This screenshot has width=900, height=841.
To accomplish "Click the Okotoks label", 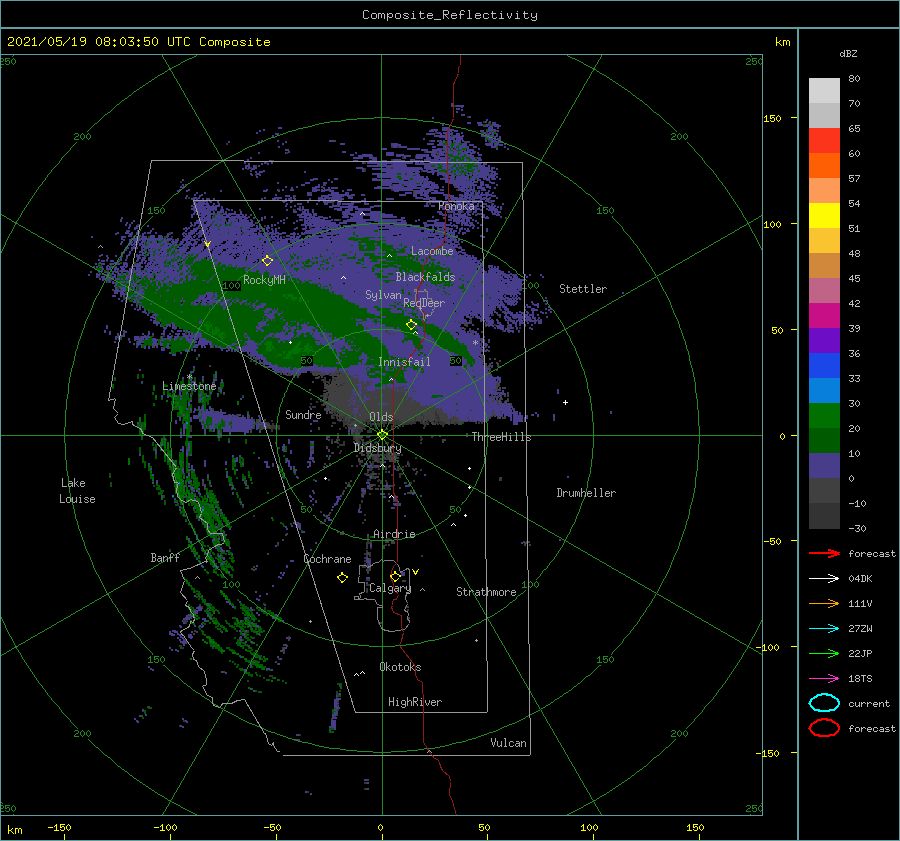I will click(x=400, y=667).
